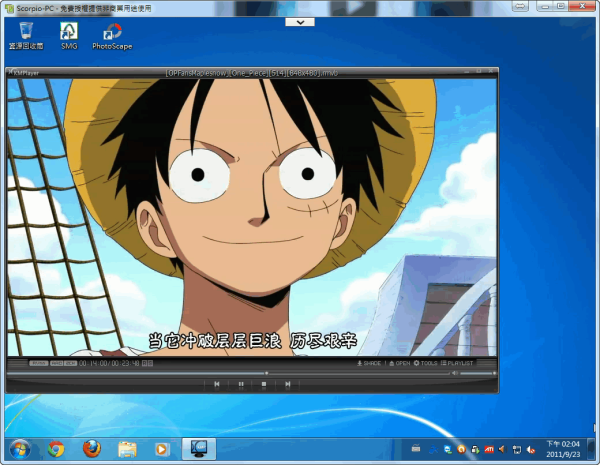
Task: Mute audio via KMPlayer speaker icon
Action: coord(455,373)
